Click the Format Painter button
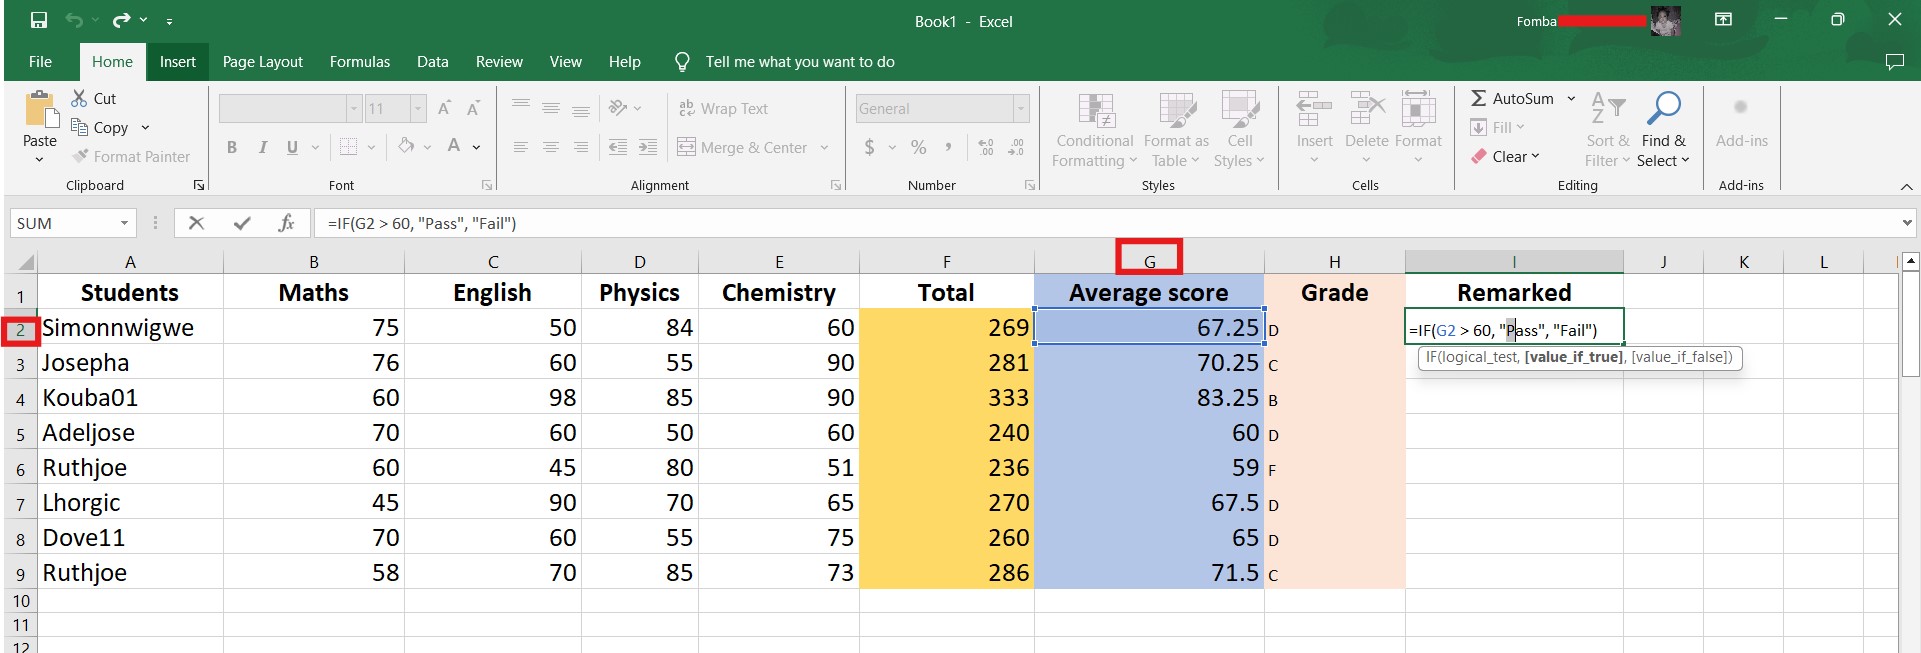The image size is (1921, 653). pos(131,156)
